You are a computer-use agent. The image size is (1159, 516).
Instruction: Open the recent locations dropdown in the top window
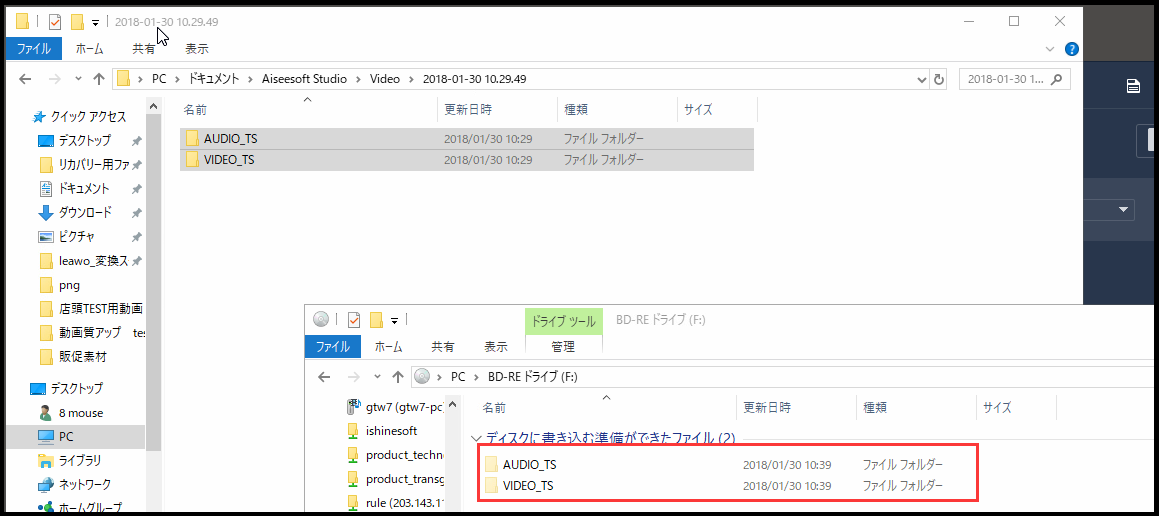[78, 79]
